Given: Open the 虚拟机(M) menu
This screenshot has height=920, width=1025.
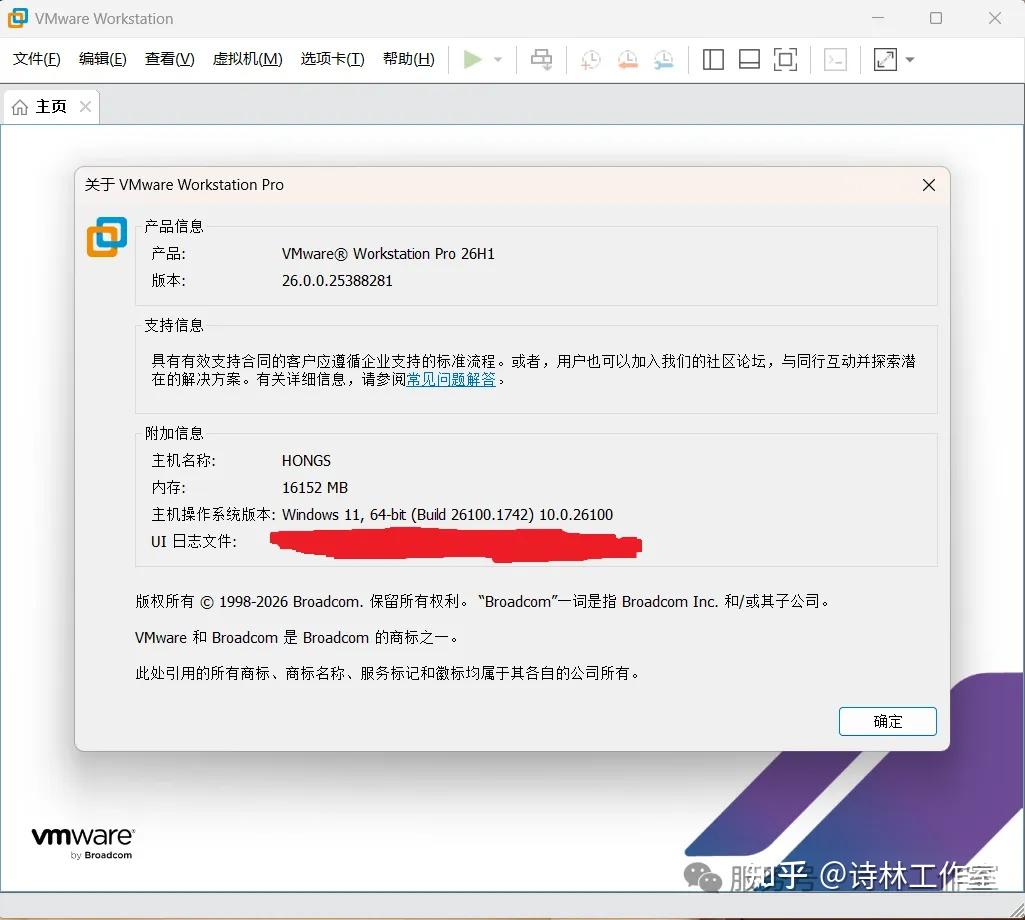Looking at the screenshot, I should 247,59.
